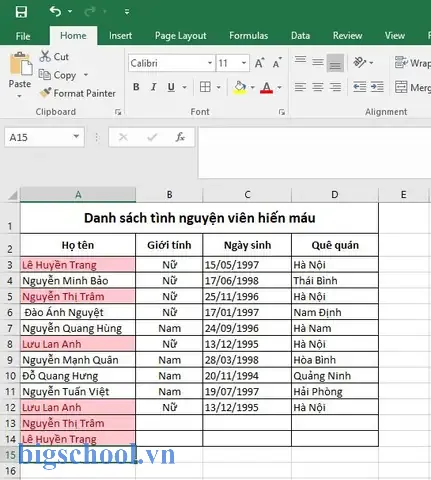Toggle Underline formatting
Image resolution: width=431 pixels, height=480 pixels.
point(171,87)
